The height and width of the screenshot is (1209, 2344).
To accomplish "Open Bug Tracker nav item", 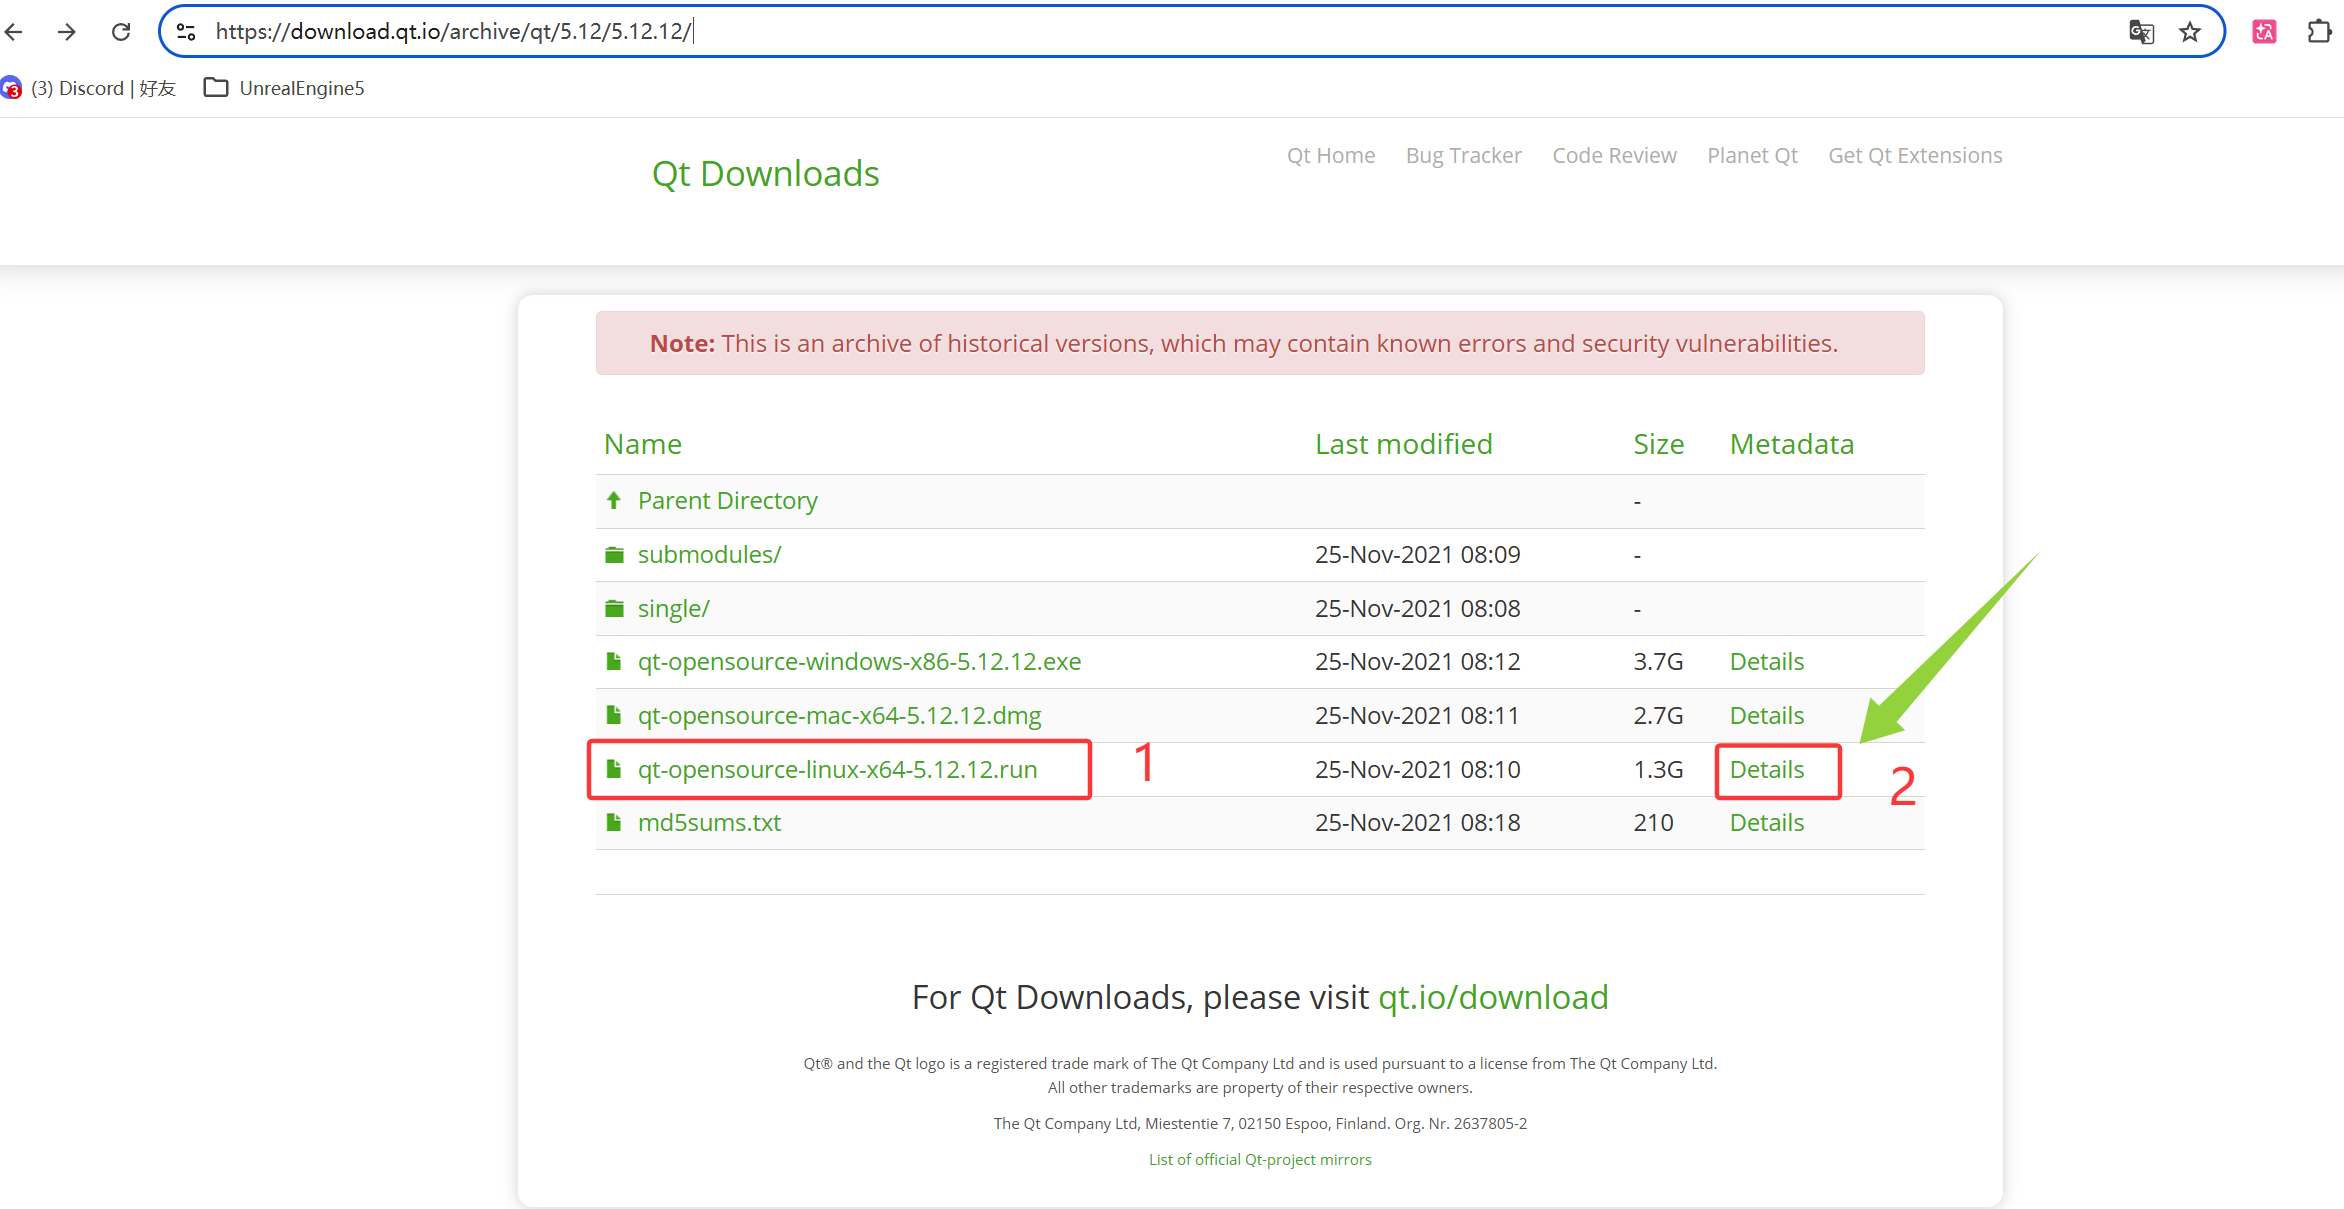I will click(x=1463, y=155).
